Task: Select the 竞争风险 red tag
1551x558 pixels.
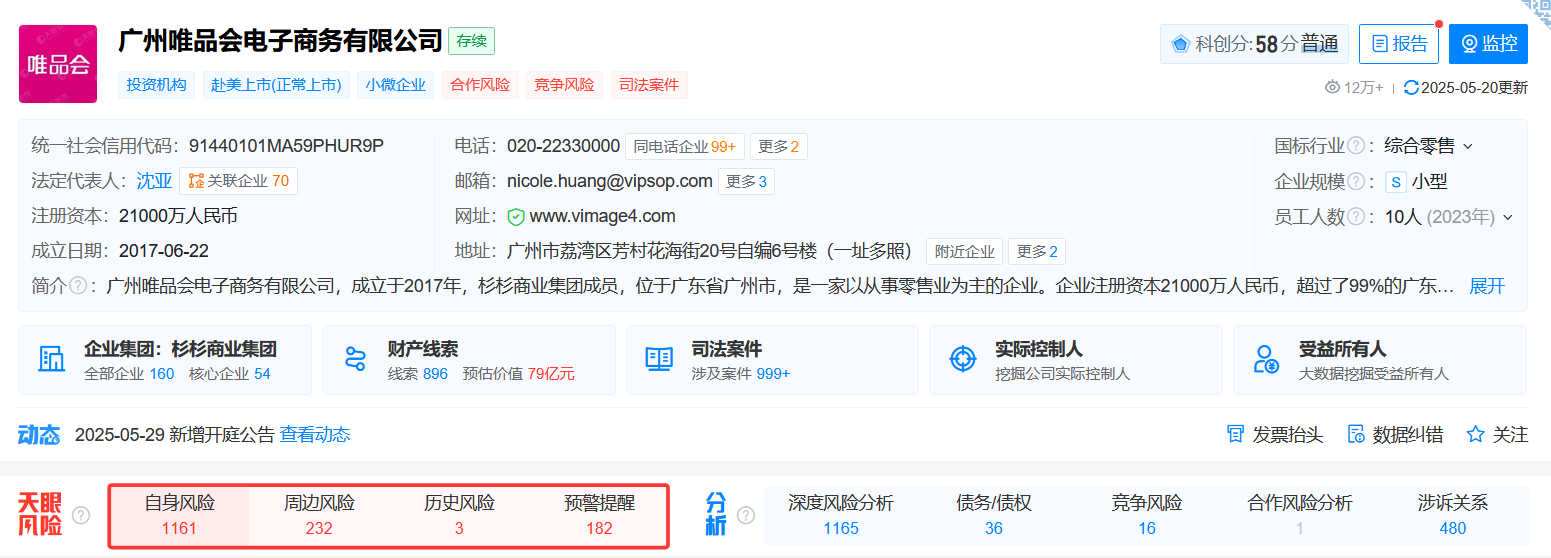Action: pos(564,85)
